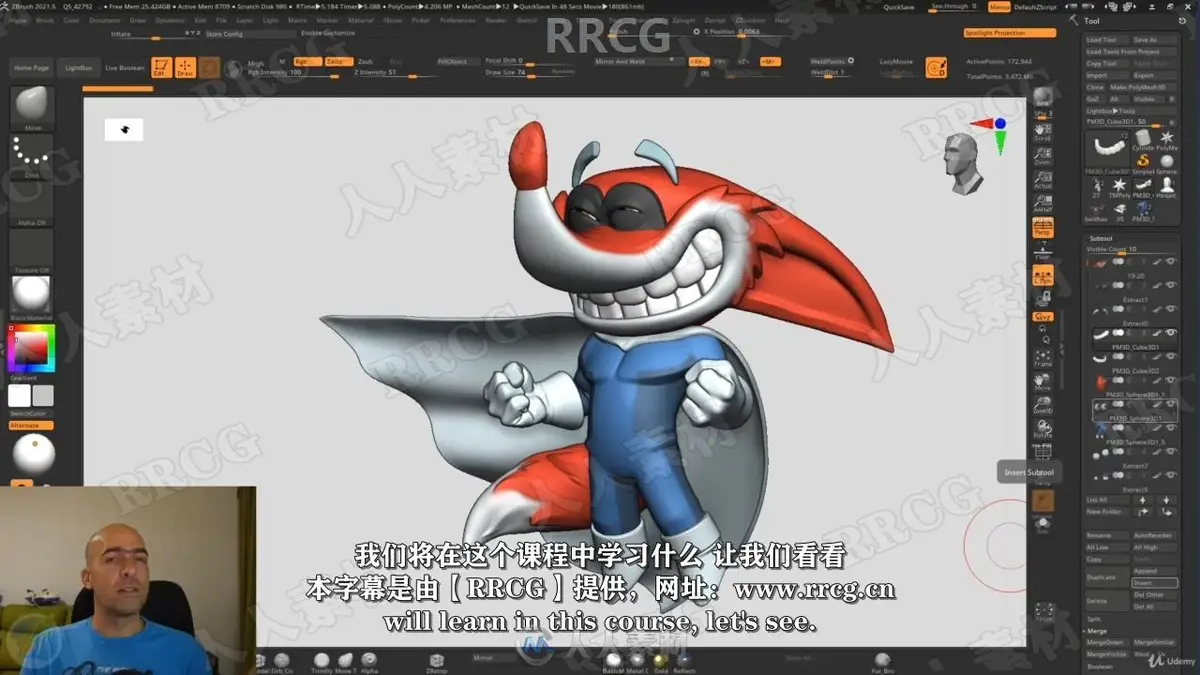Toggle the Xyz rotation mode
The width and height of the screenshot is (1200, 675).
pyautogui.click(x=1043, y=316)
